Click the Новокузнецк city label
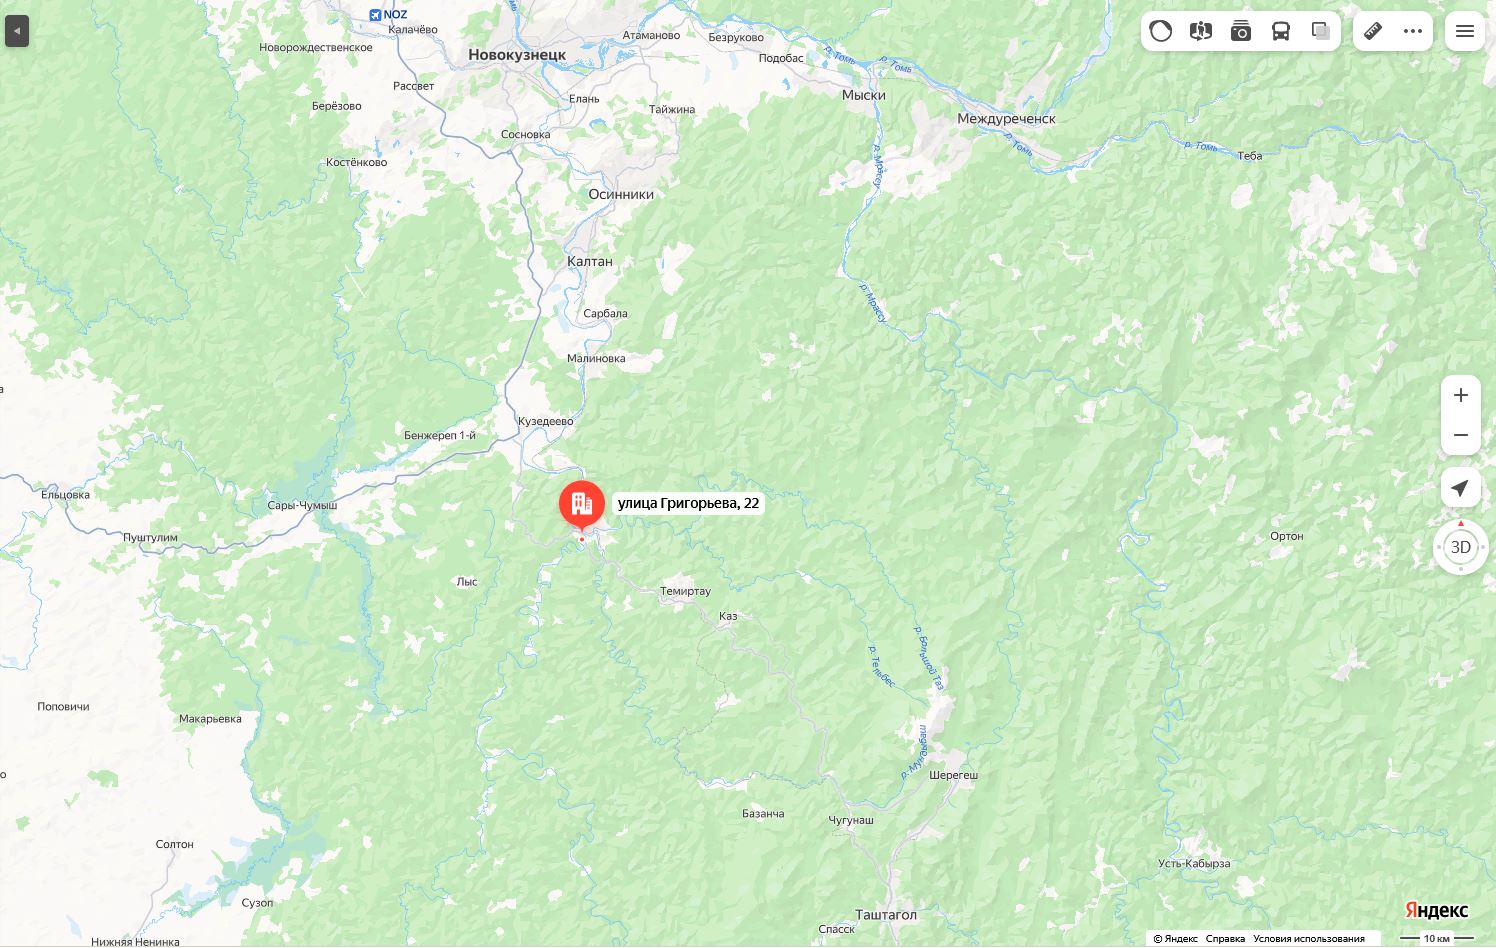This screenshot has height=948, width=1496. tap(517, 55)
